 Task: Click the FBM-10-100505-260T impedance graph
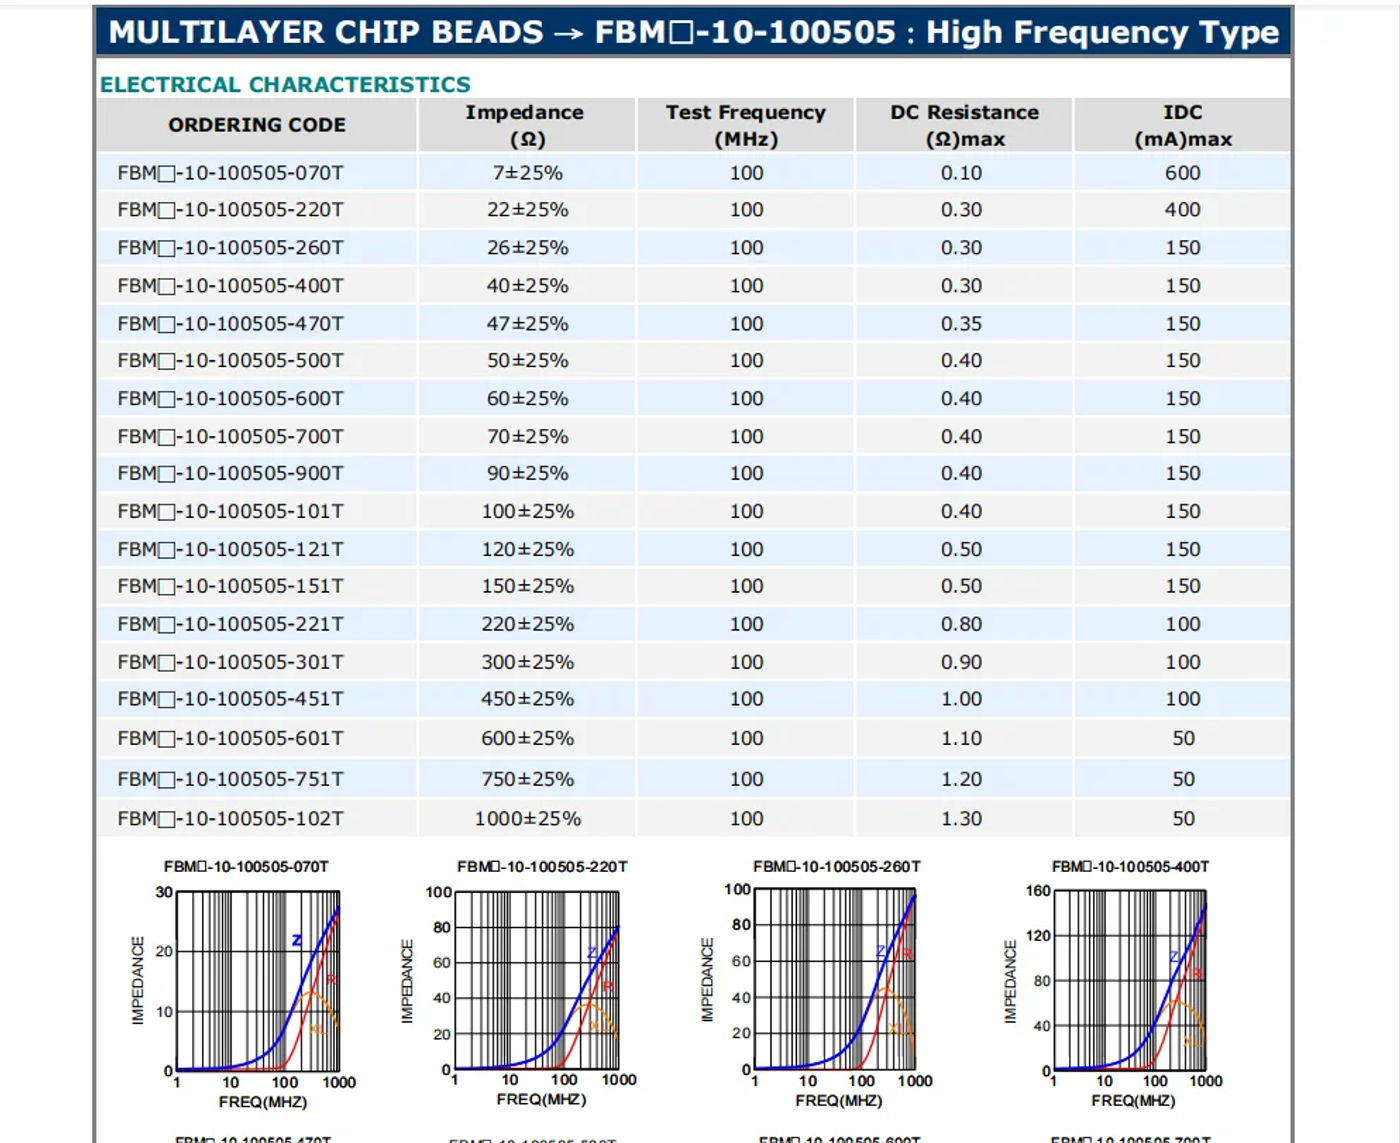coord(835,979)
